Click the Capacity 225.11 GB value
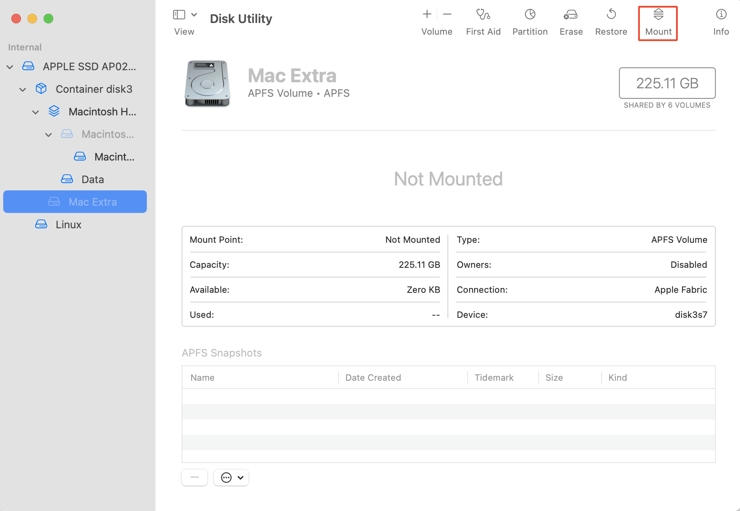Screen dimensions: 740x511 click(x=419, y=265)
